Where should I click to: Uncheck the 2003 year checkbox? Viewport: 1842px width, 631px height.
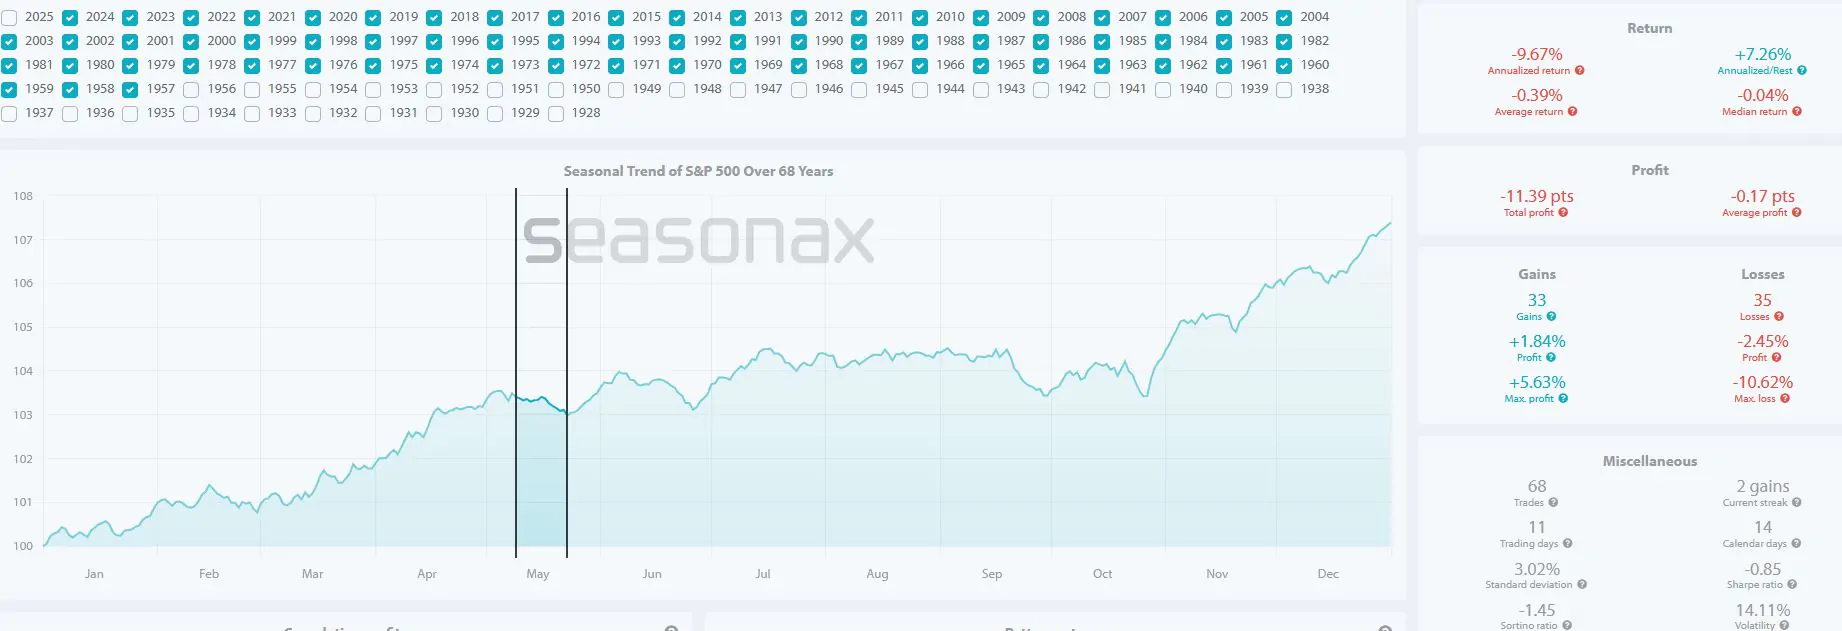(x=9, y=42)
